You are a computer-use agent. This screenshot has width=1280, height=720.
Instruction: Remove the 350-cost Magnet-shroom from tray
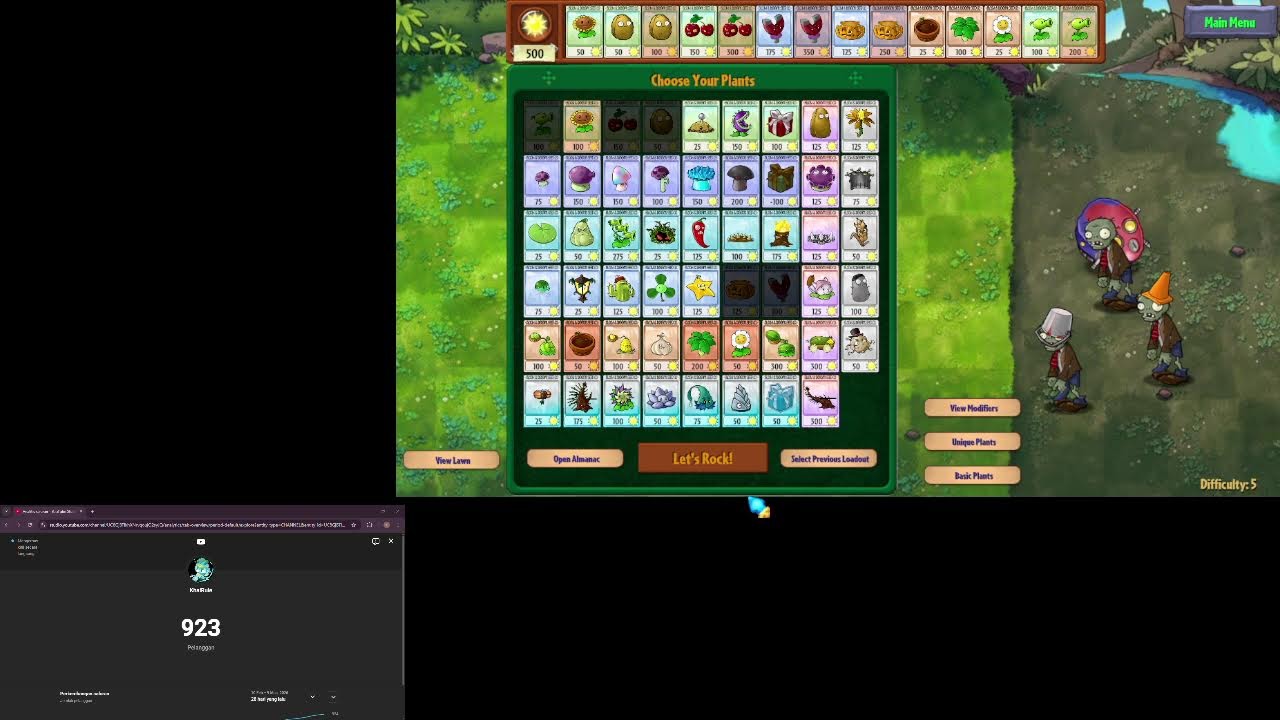coord(812,32)
